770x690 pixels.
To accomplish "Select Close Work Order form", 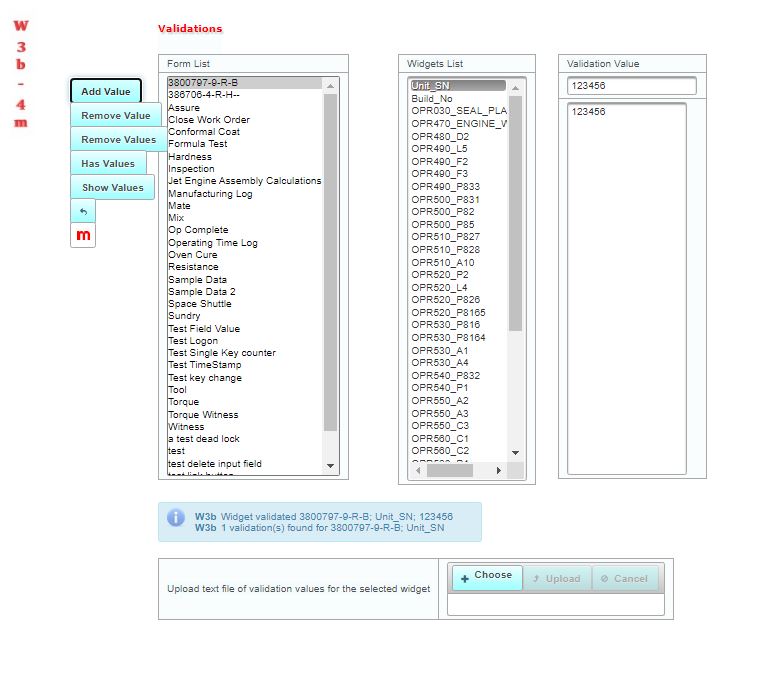I will pos(245,119).
